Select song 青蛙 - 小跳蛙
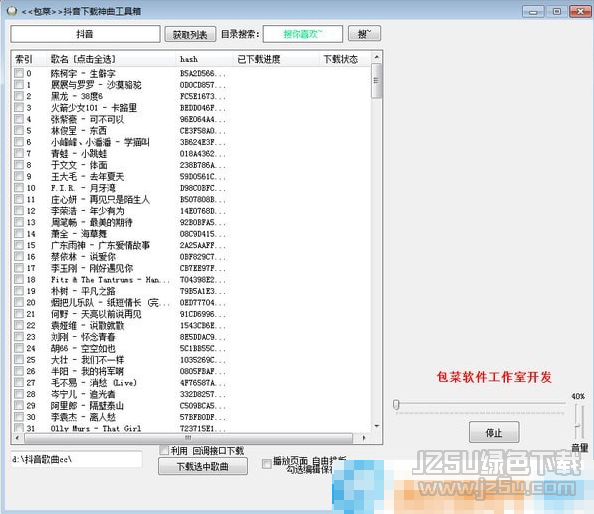This screenshot has height=514, width=594. 79,153
